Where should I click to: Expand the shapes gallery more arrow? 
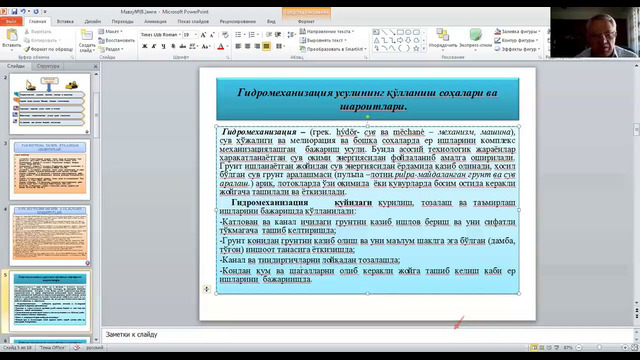pos(424,49)
